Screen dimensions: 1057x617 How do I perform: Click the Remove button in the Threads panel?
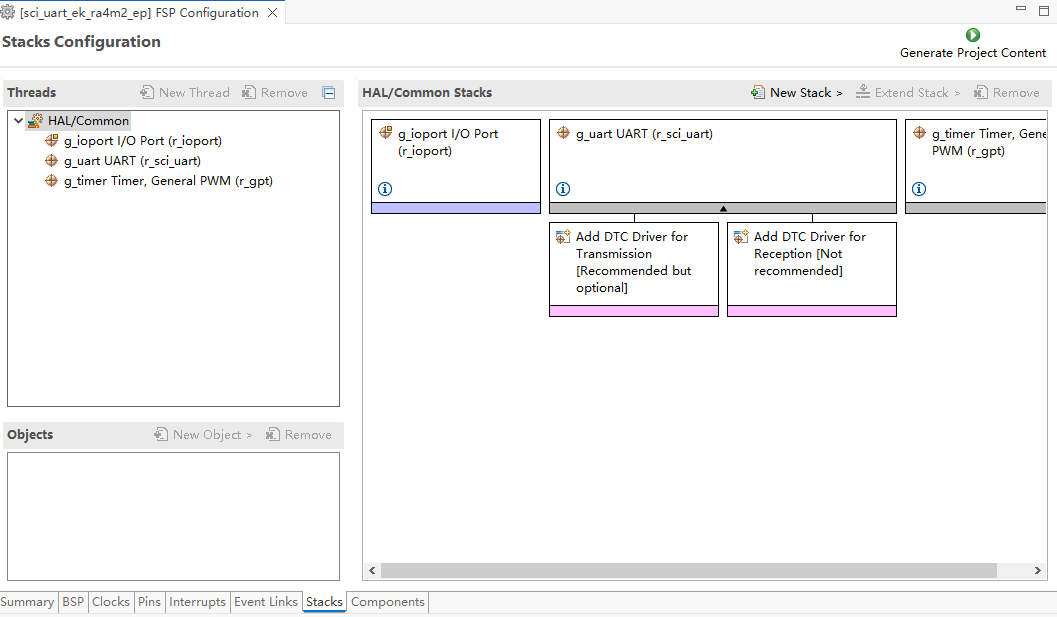(x=274, y=92)
